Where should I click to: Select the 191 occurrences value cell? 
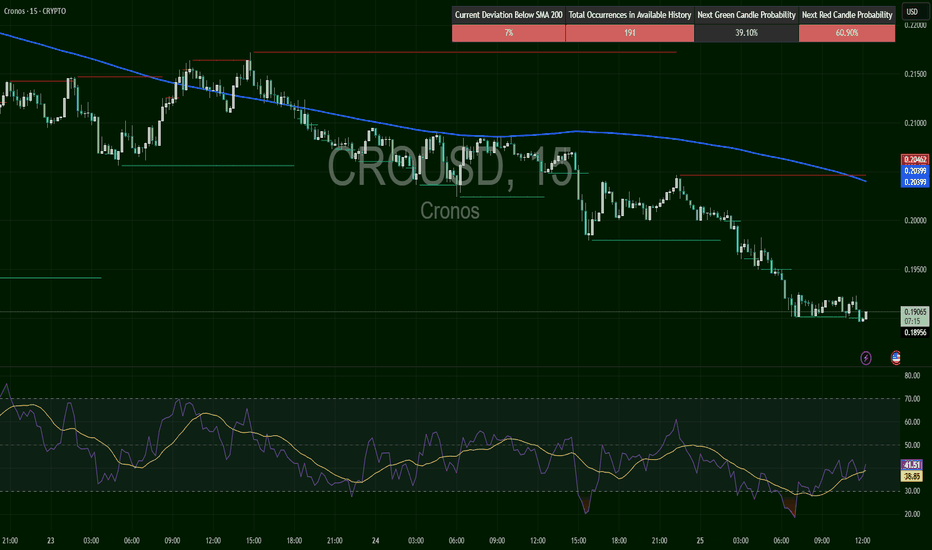pos(629,33)
